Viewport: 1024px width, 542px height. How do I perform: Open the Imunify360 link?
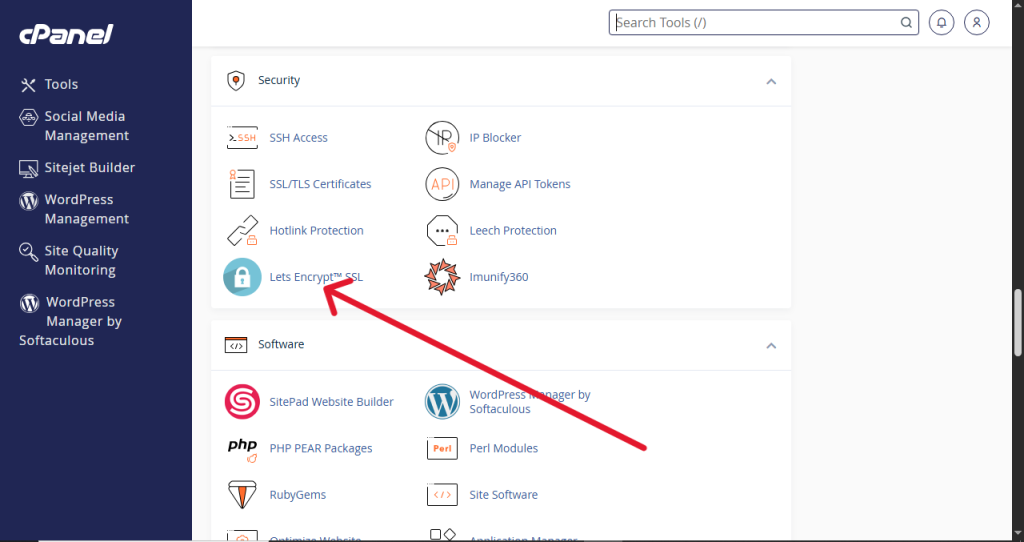point(499,277)
